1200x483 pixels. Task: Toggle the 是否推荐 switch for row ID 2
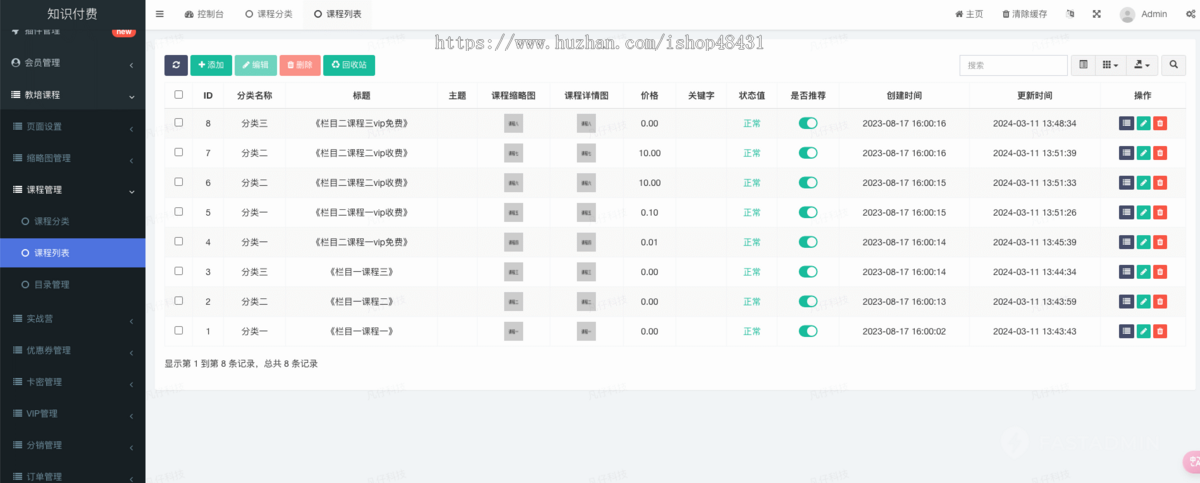(x=808, y=301)
